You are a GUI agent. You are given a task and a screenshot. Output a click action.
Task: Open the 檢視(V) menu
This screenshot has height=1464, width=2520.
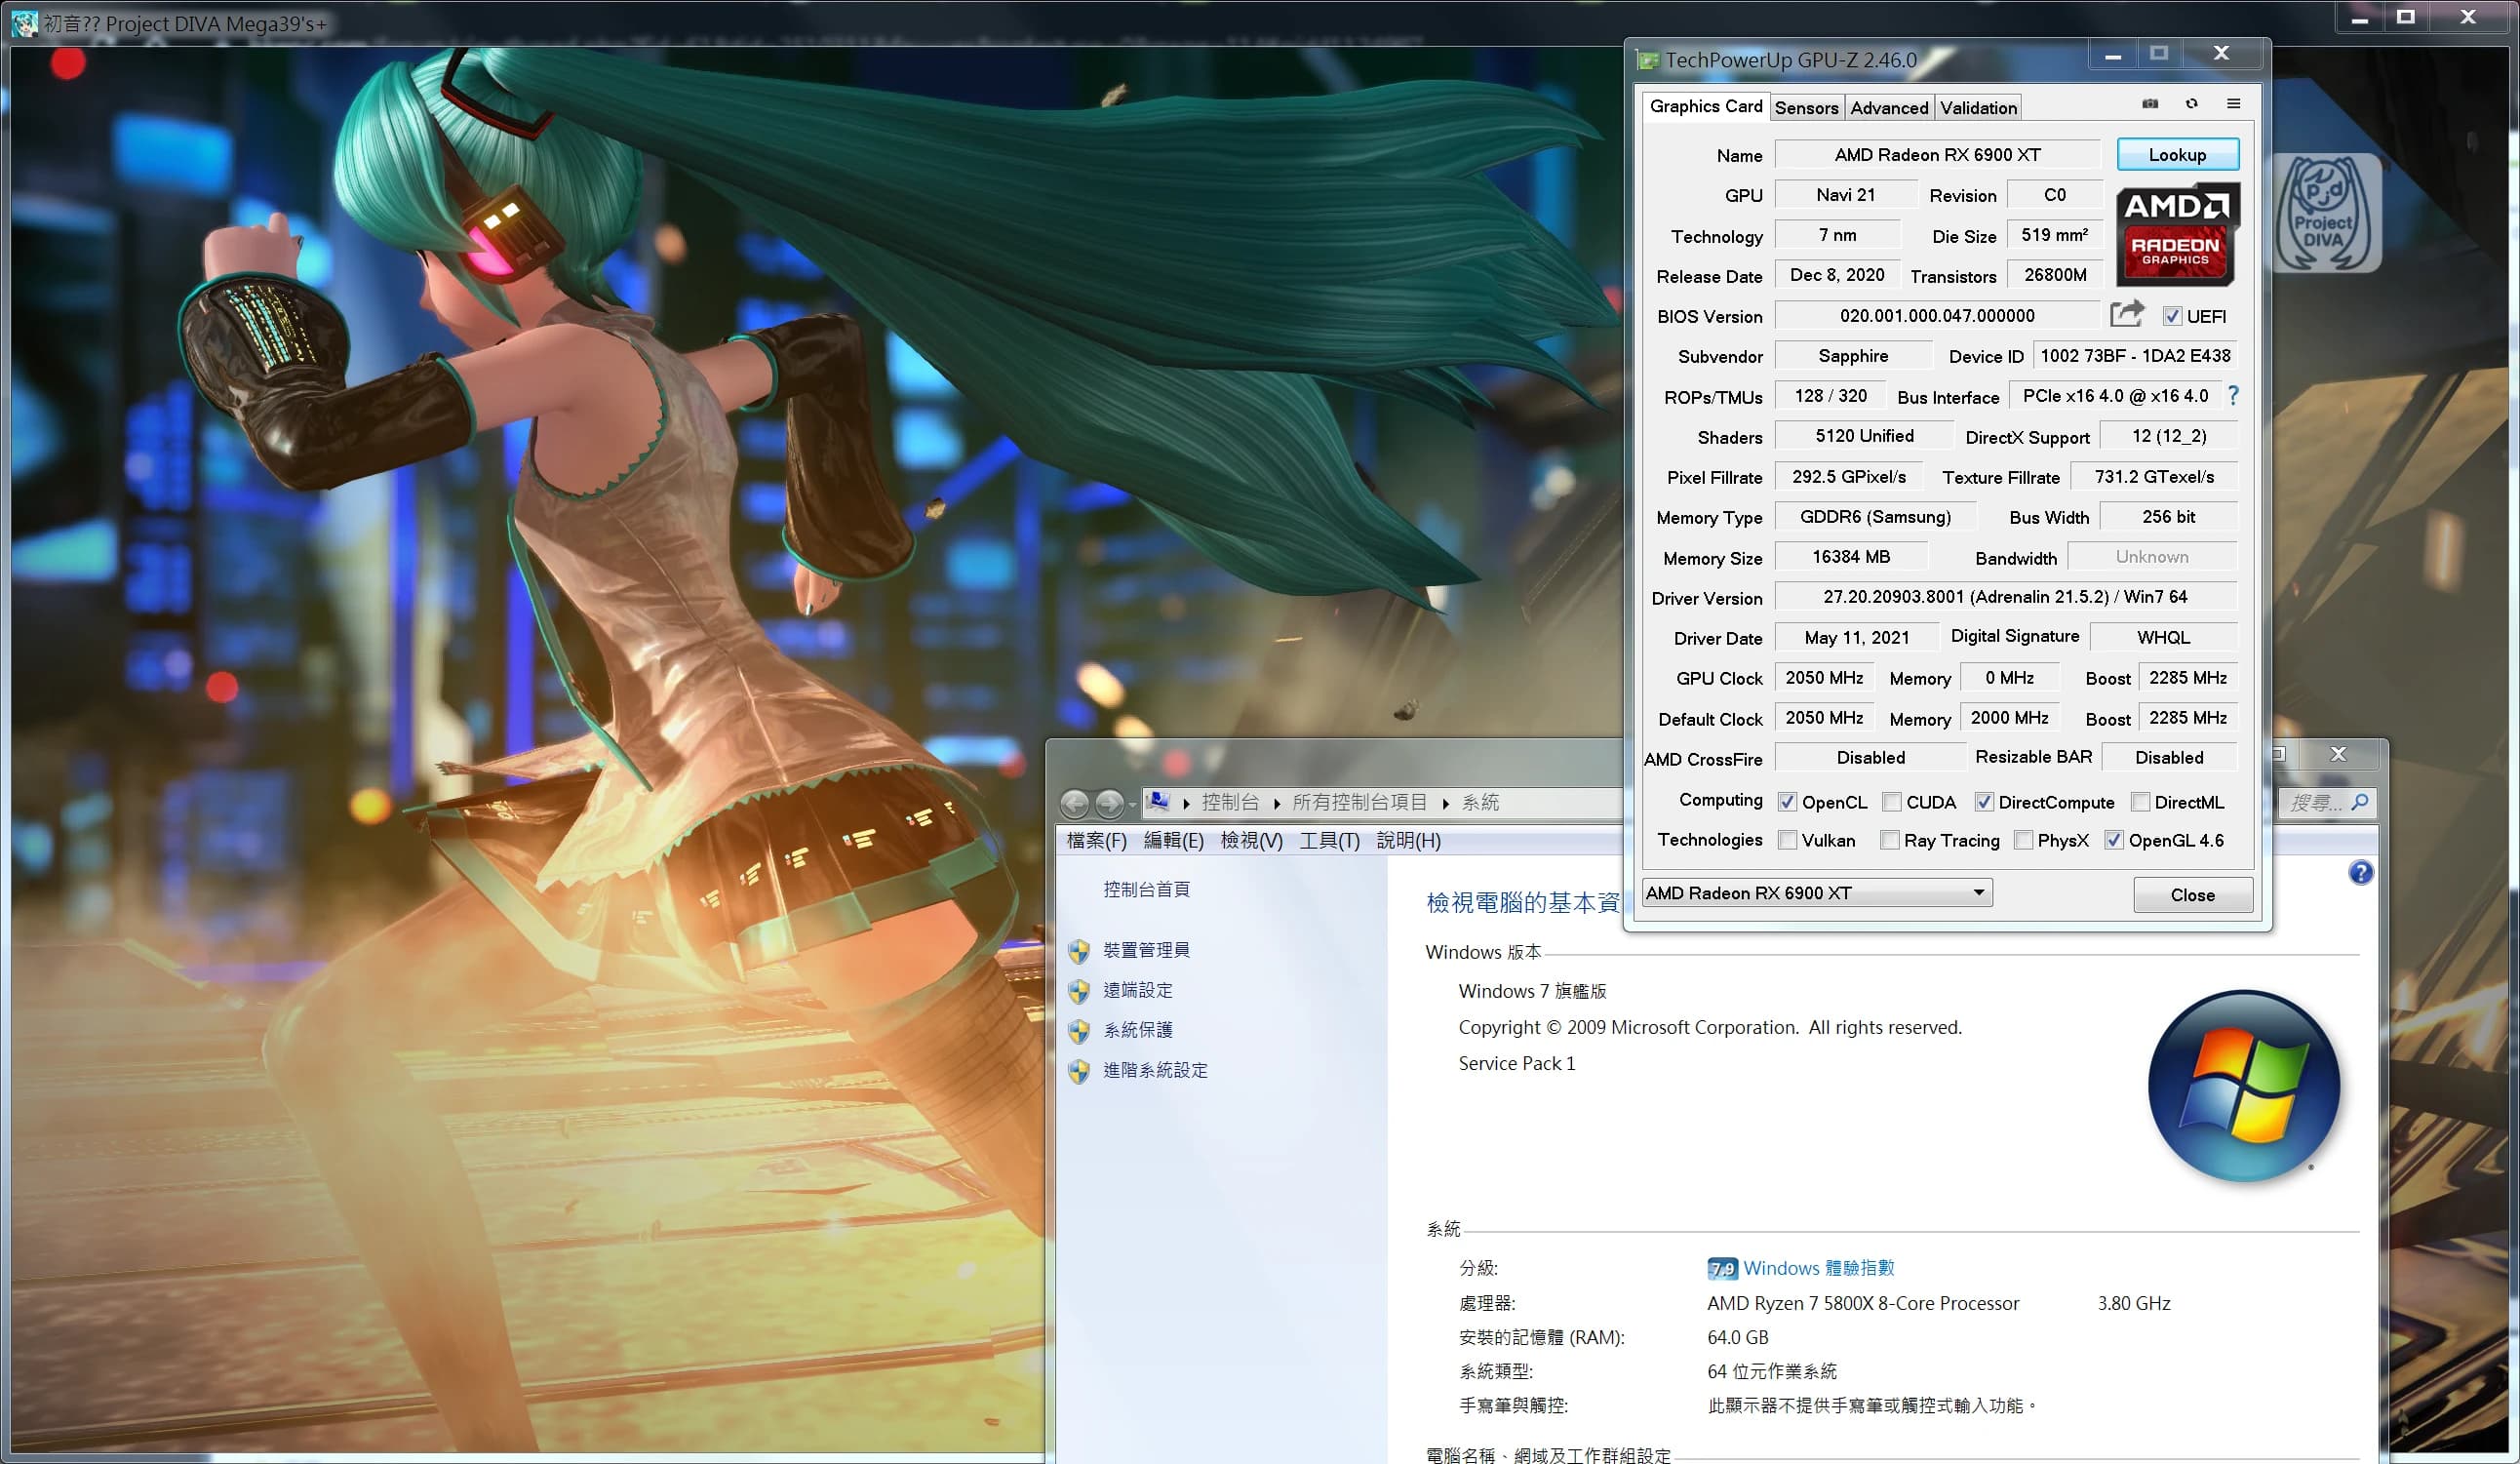[1251, 841]
